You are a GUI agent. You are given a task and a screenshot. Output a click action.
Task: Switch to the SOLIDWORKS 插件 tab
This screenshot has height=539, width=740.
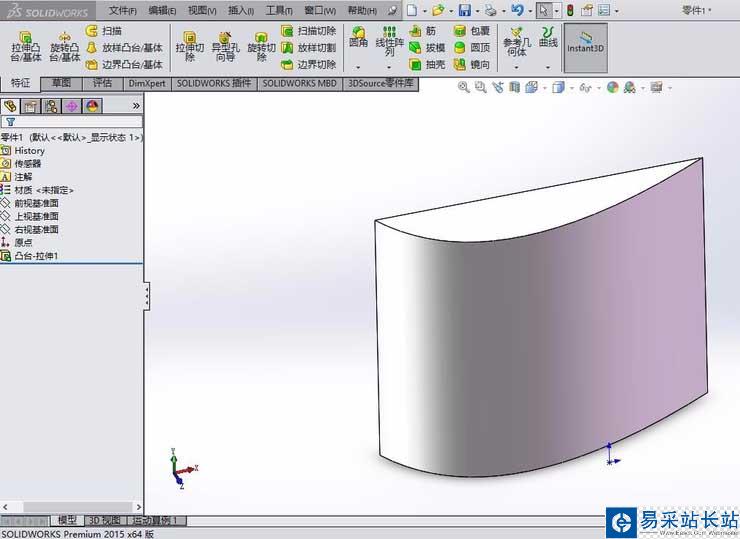214,84
